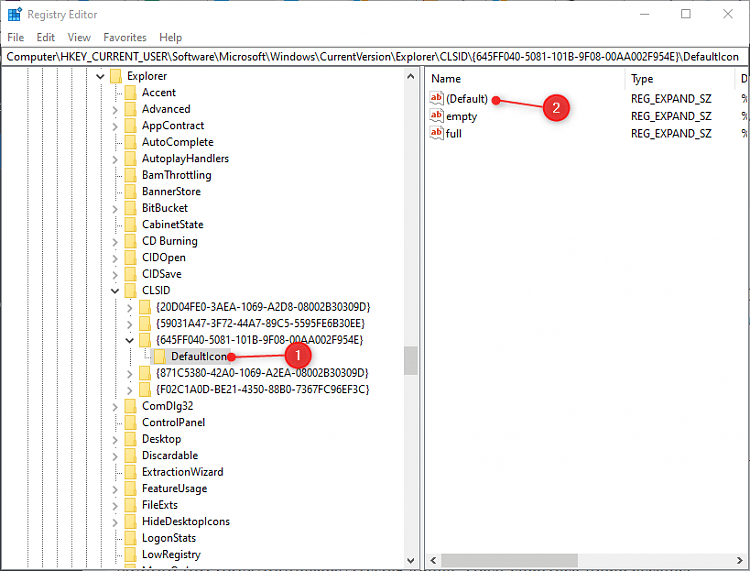Select the full value entry
This screenshot has height=571, width=750.
point(453,133)
